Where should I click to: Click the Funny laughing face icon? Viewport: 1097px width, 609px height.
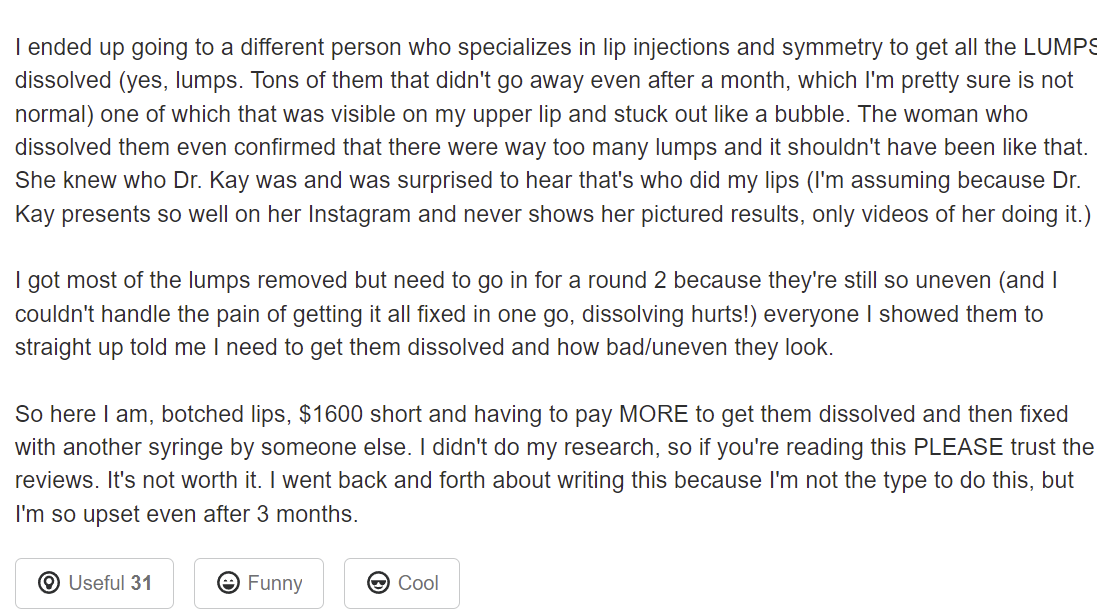(228, 582)
